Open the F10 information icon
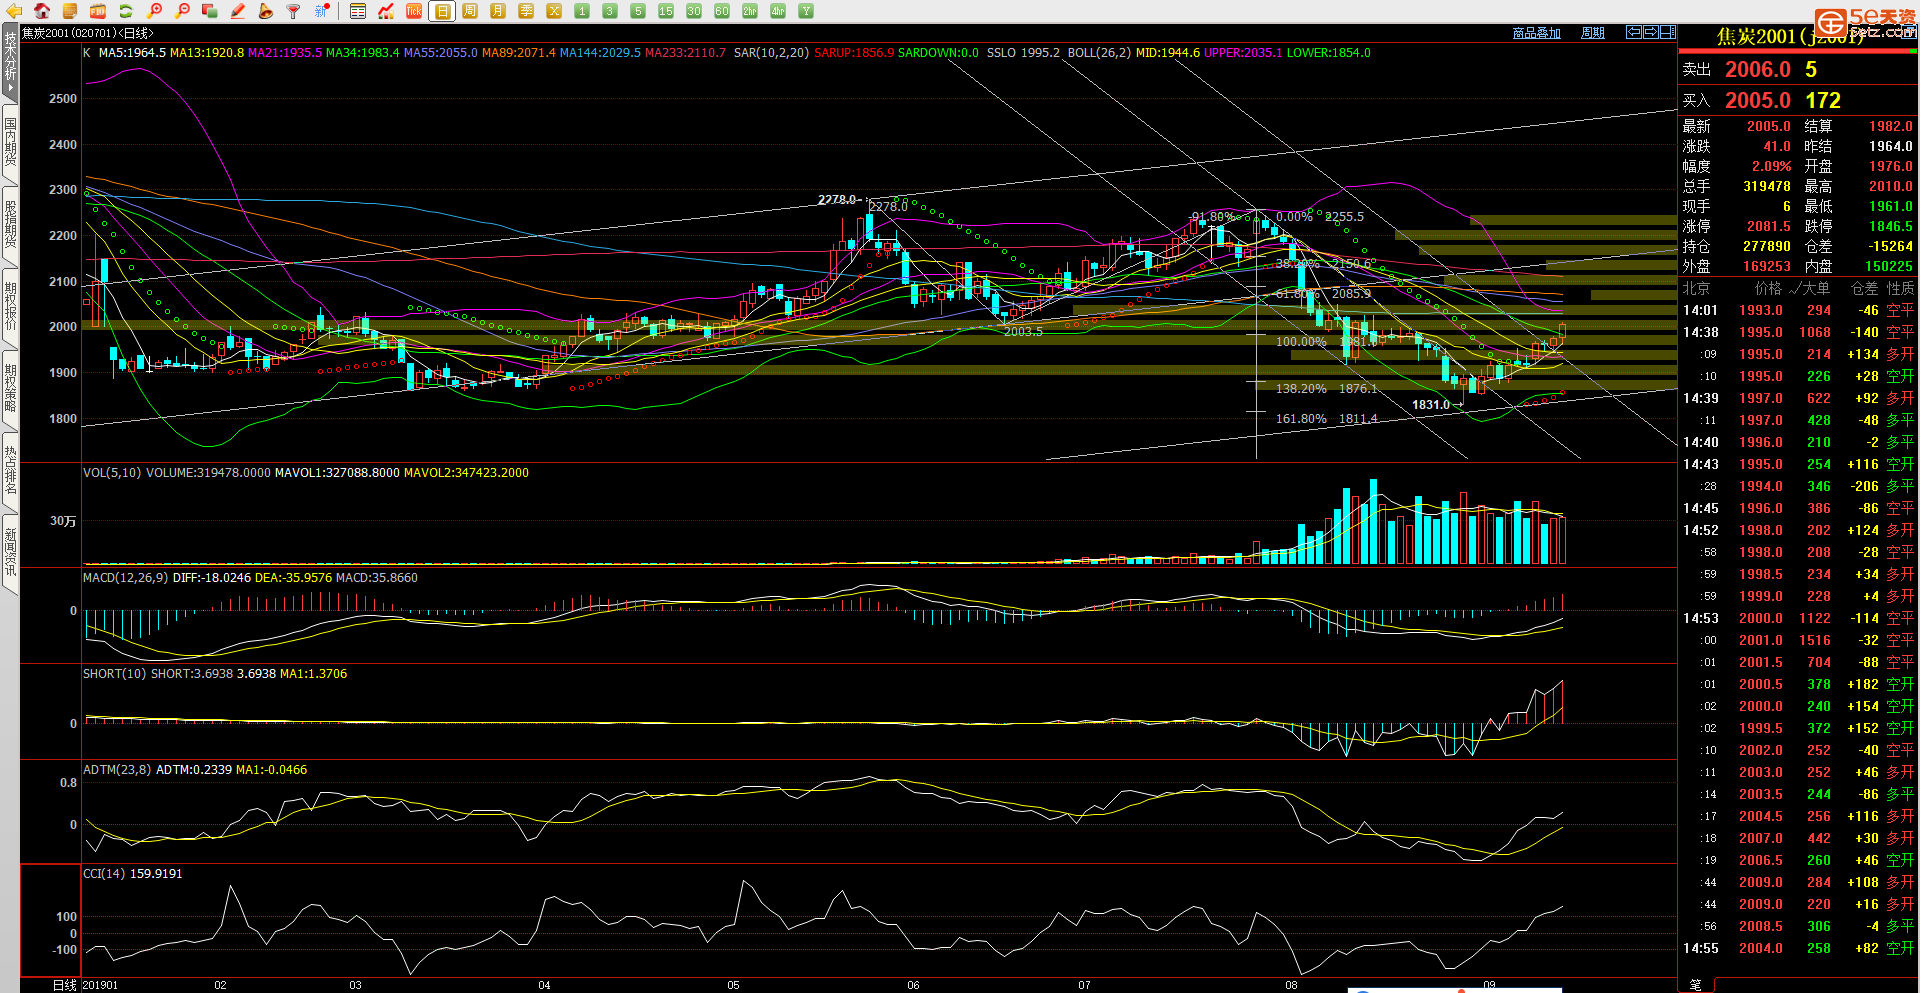1922x993 pixels. click(98, 11)
